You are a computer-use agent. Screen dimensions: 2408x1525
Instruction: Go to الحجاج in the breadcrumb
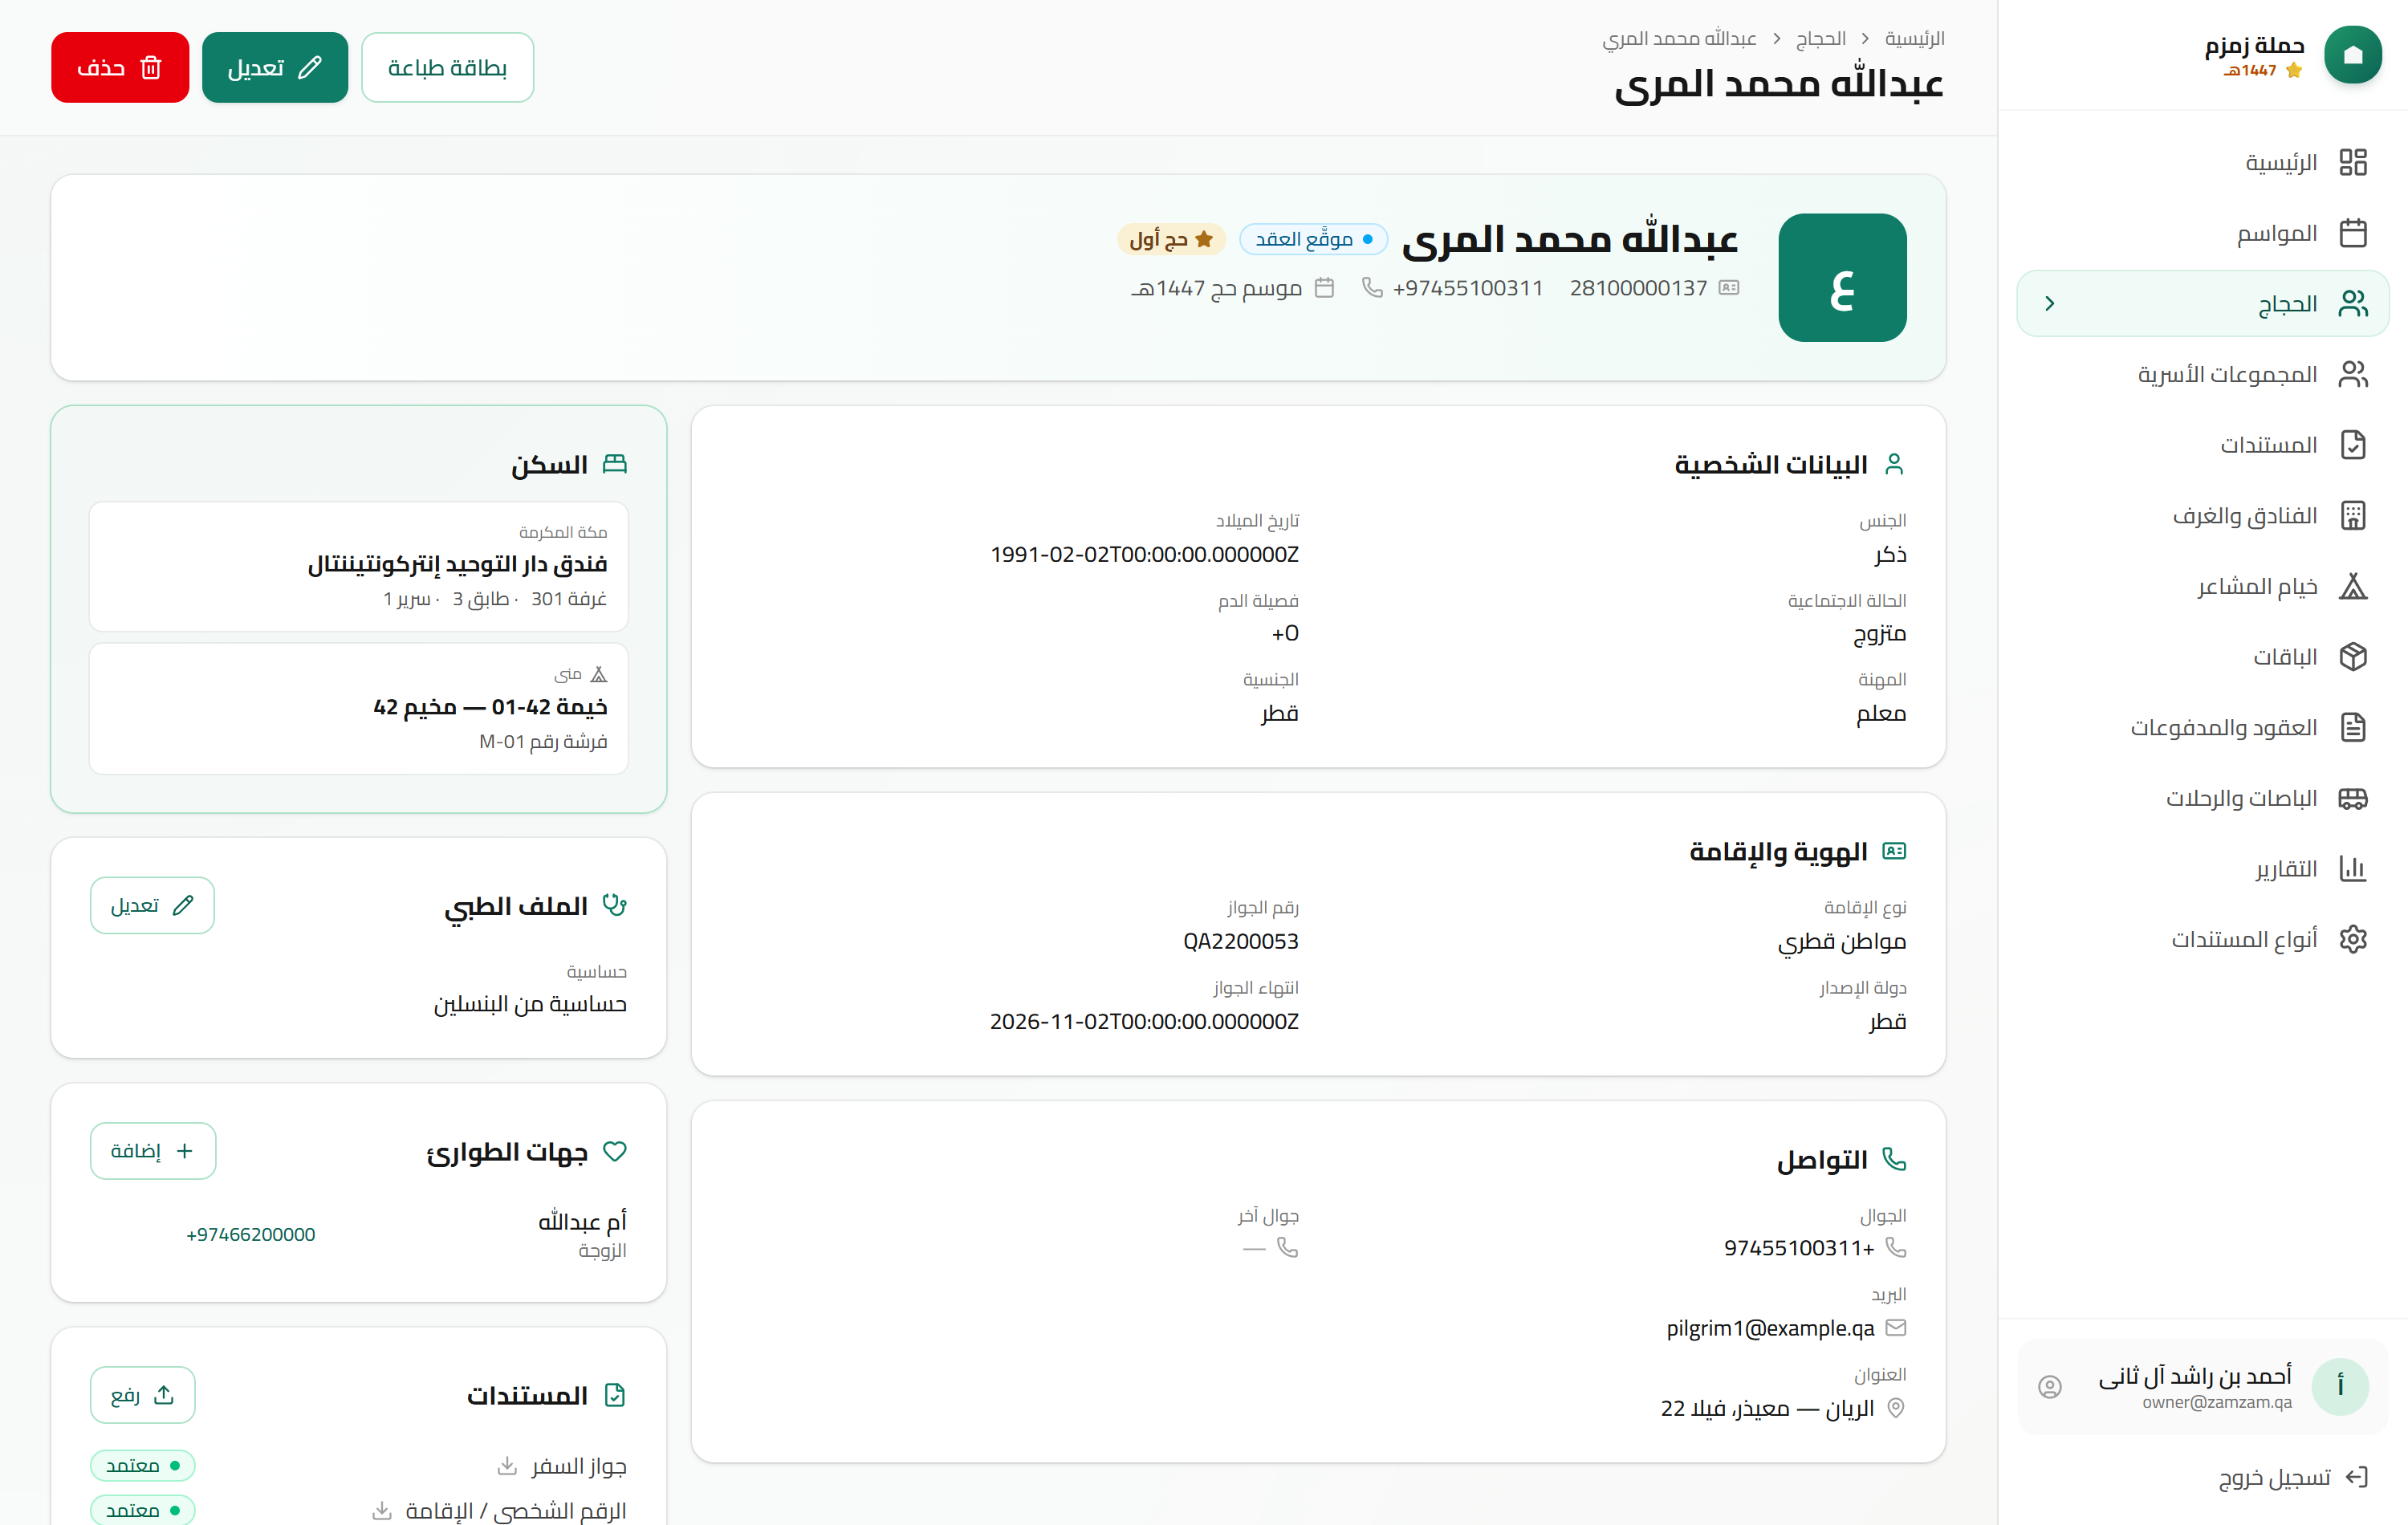tap(1820, 38)
